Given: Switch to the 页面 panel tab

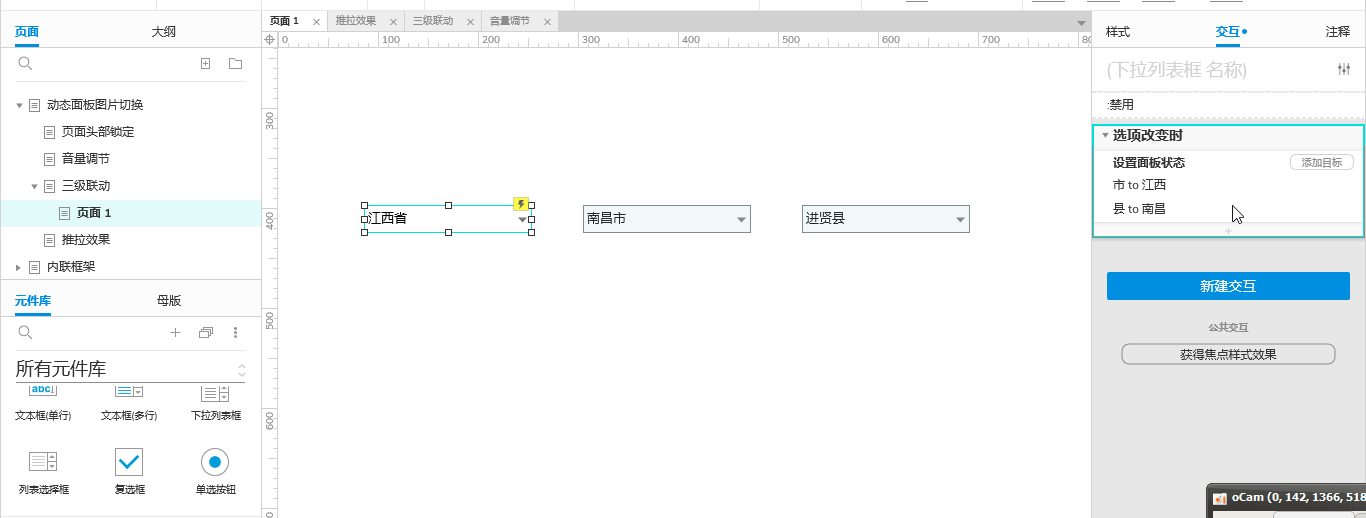Looking at the screenshot, I should coord(27,32).
